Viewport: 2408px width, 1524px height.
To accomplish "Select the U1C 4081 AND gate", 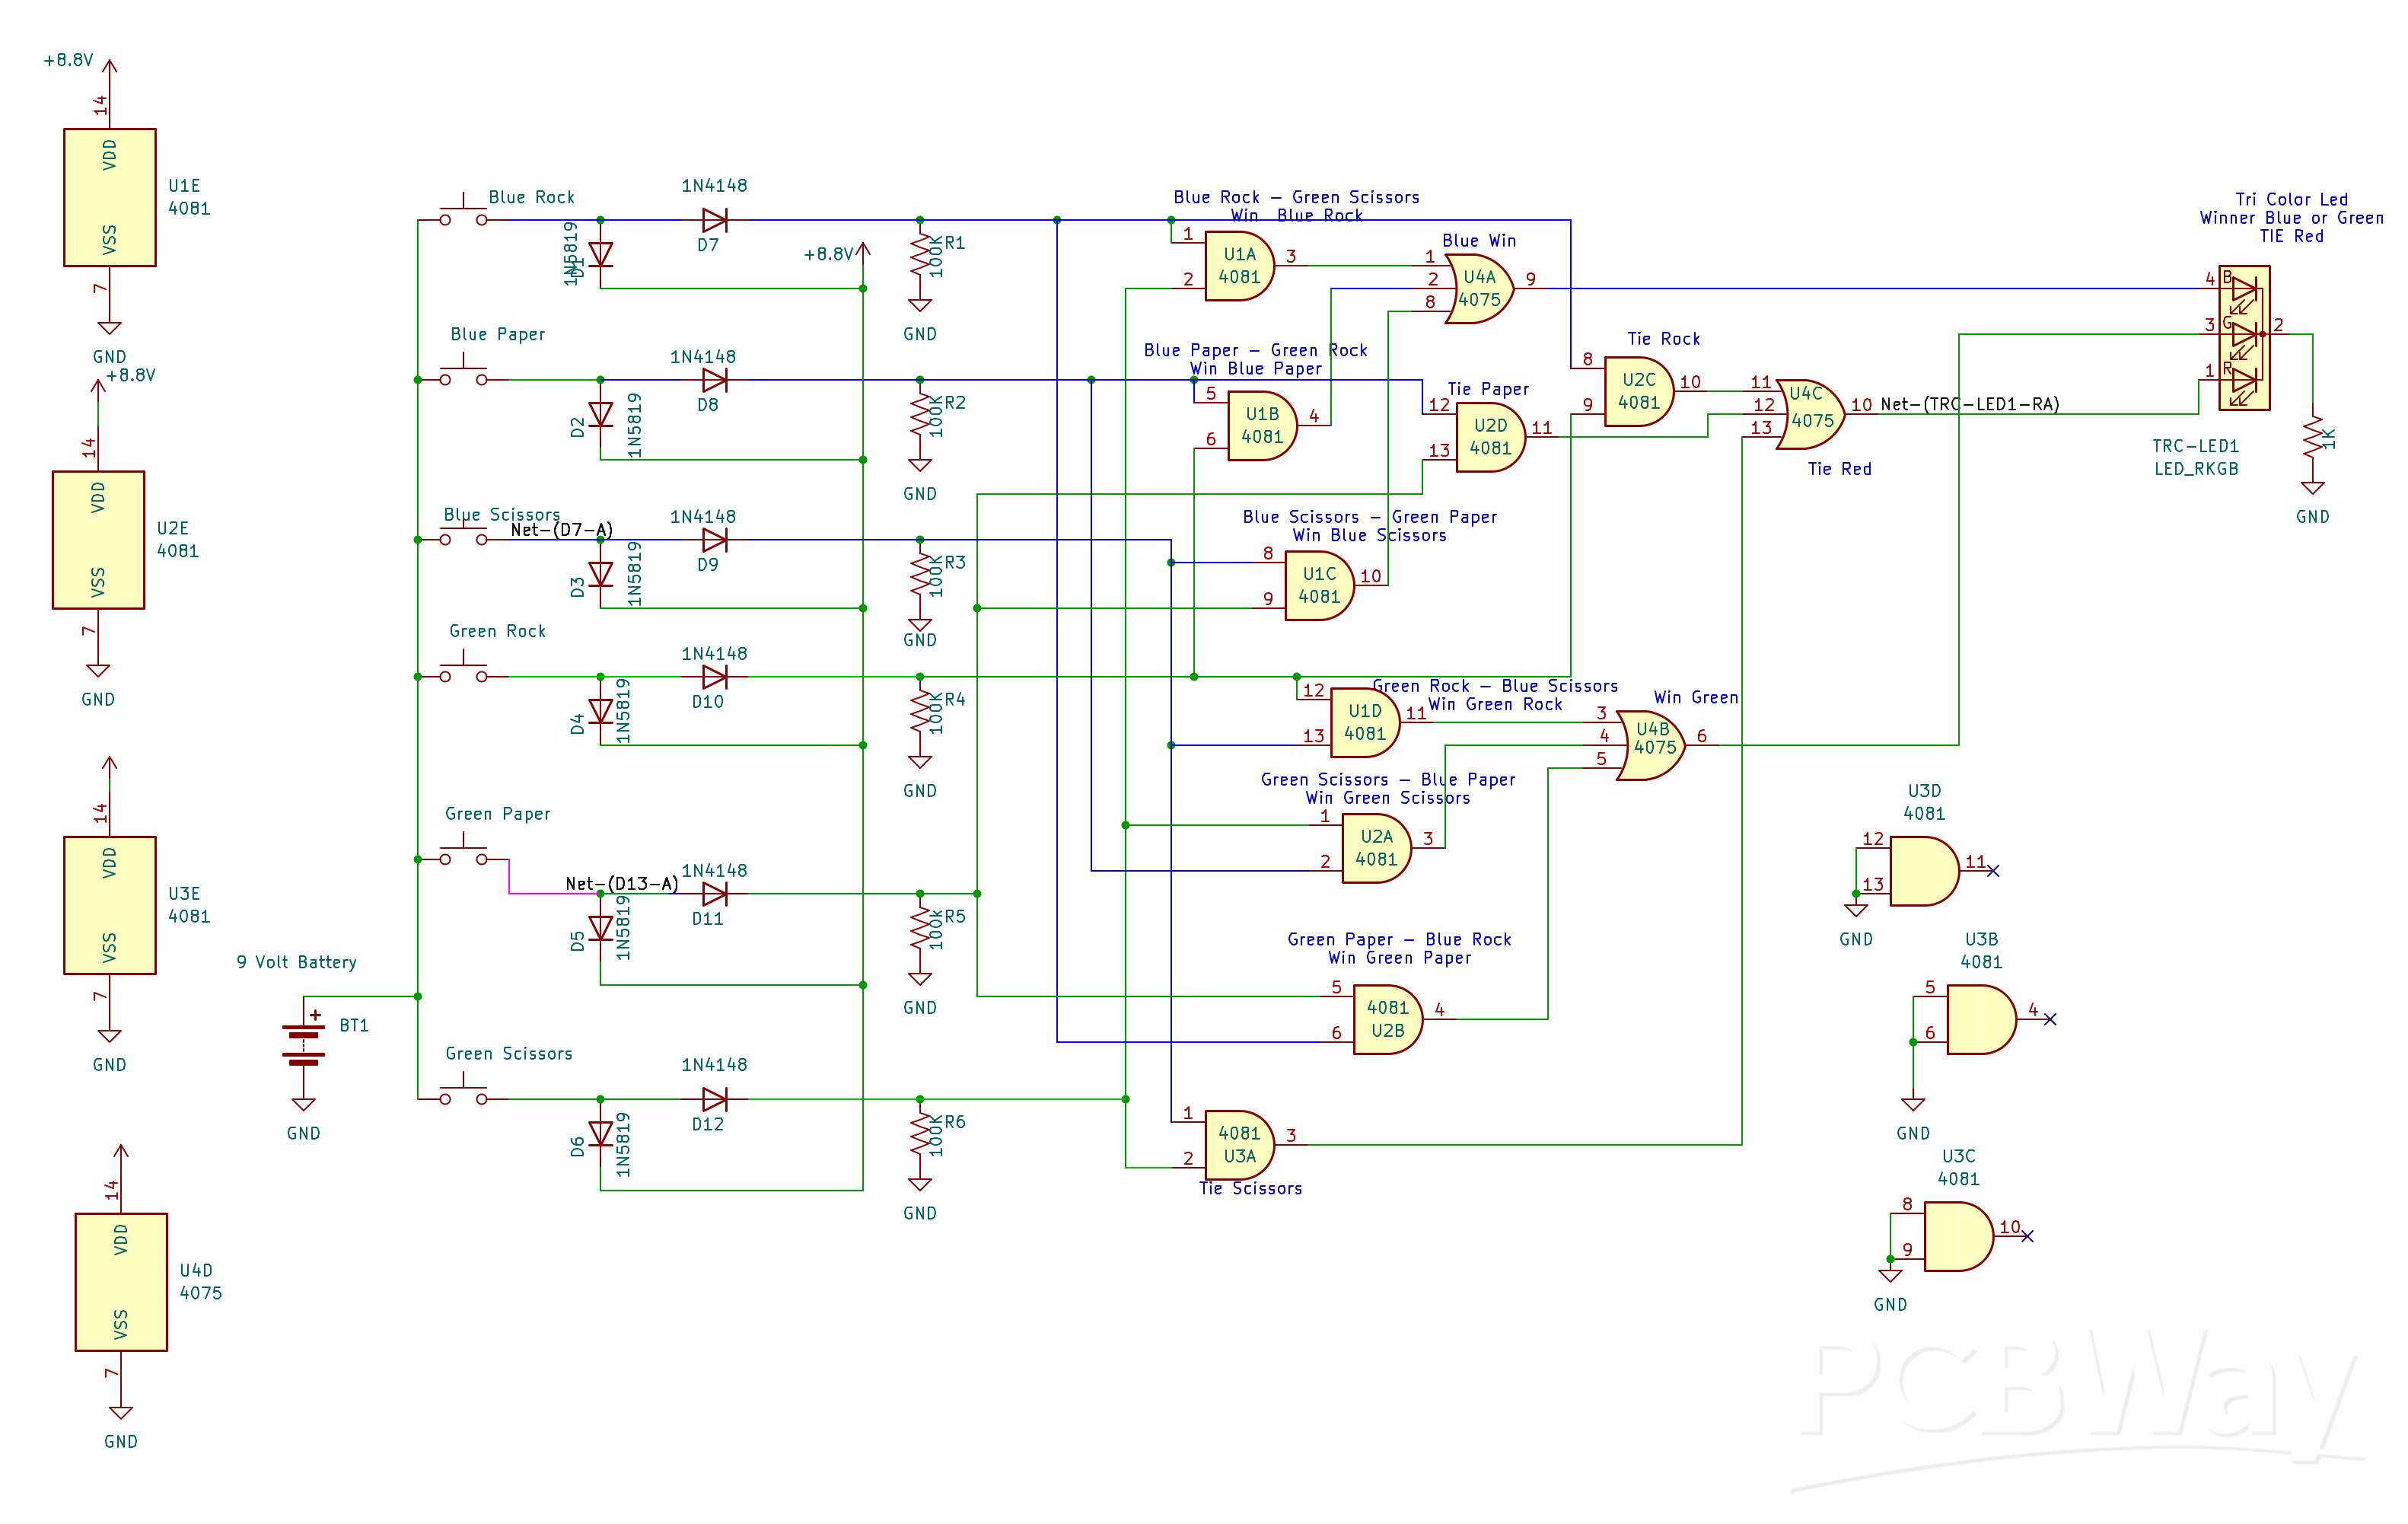I will pyautogui.click(x=1319, y=586).
